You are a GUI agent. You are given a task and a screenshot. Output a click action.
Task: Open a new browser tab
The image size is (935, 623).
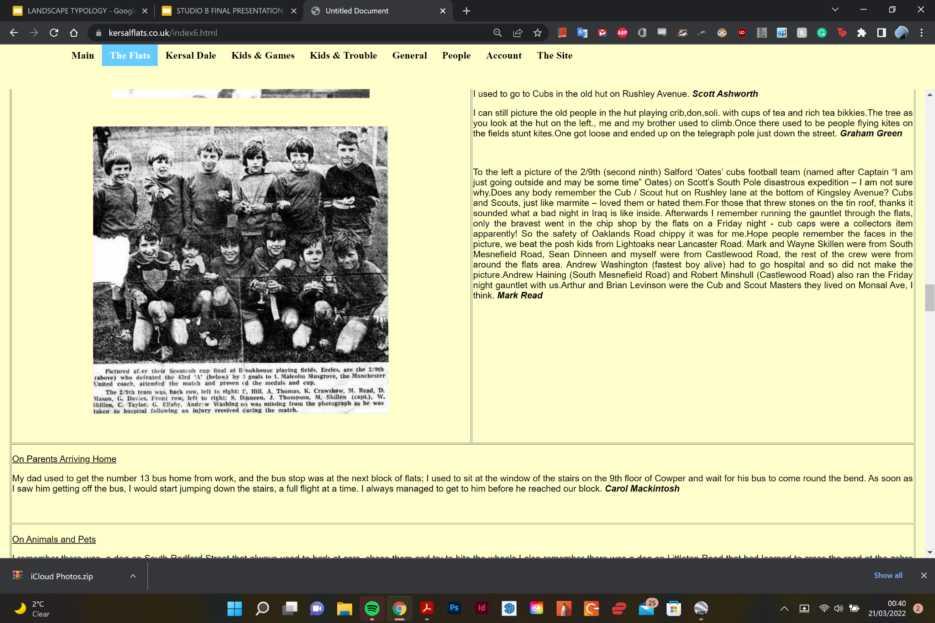(x=466, y=11)
